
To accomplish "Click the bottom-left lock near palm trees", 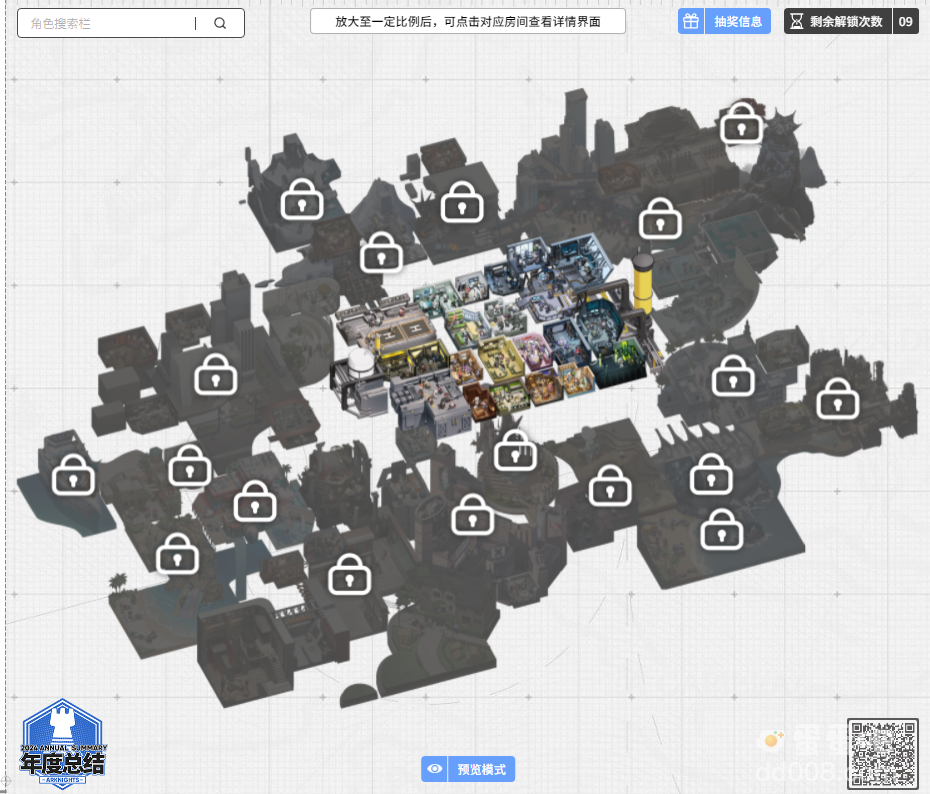I will tap(177, 553).
